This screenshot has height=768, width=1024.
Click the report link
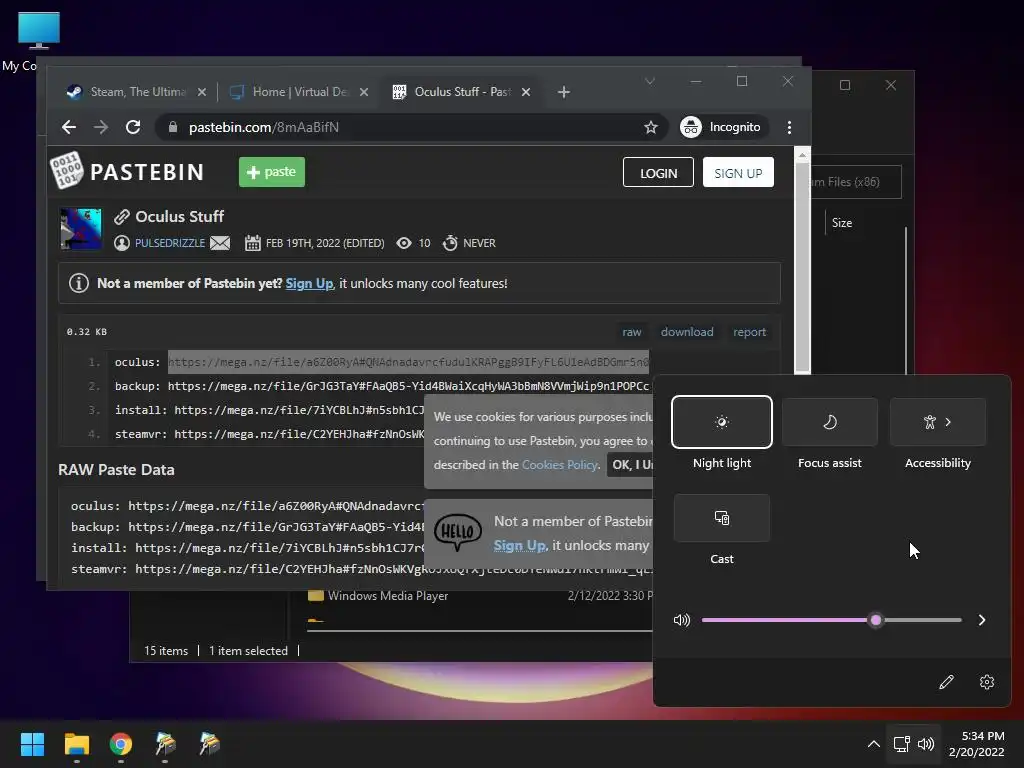[749, 332]
